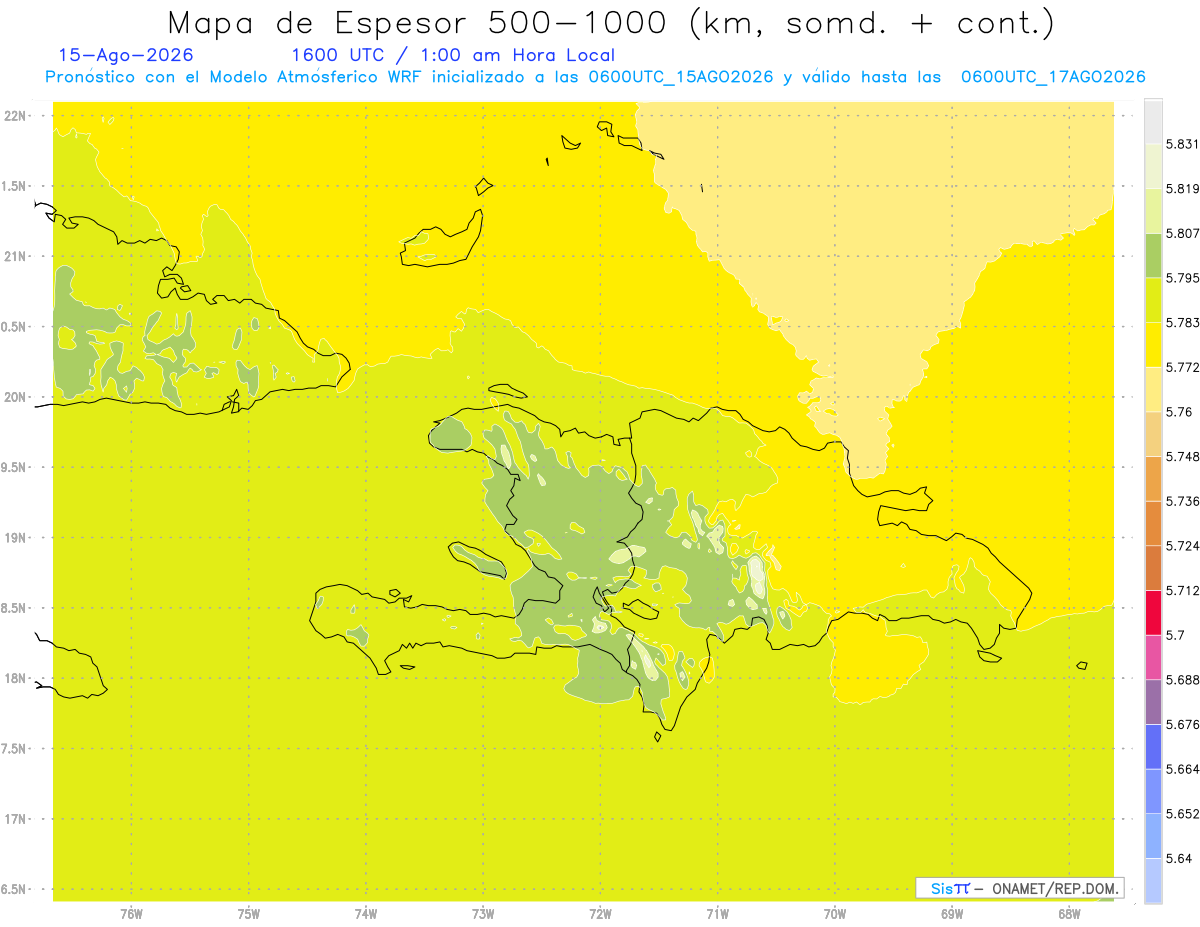The height and width of the screenshot is (927, 1200).
Task: Click the latitude label 19N
Action: pos(15,538)
